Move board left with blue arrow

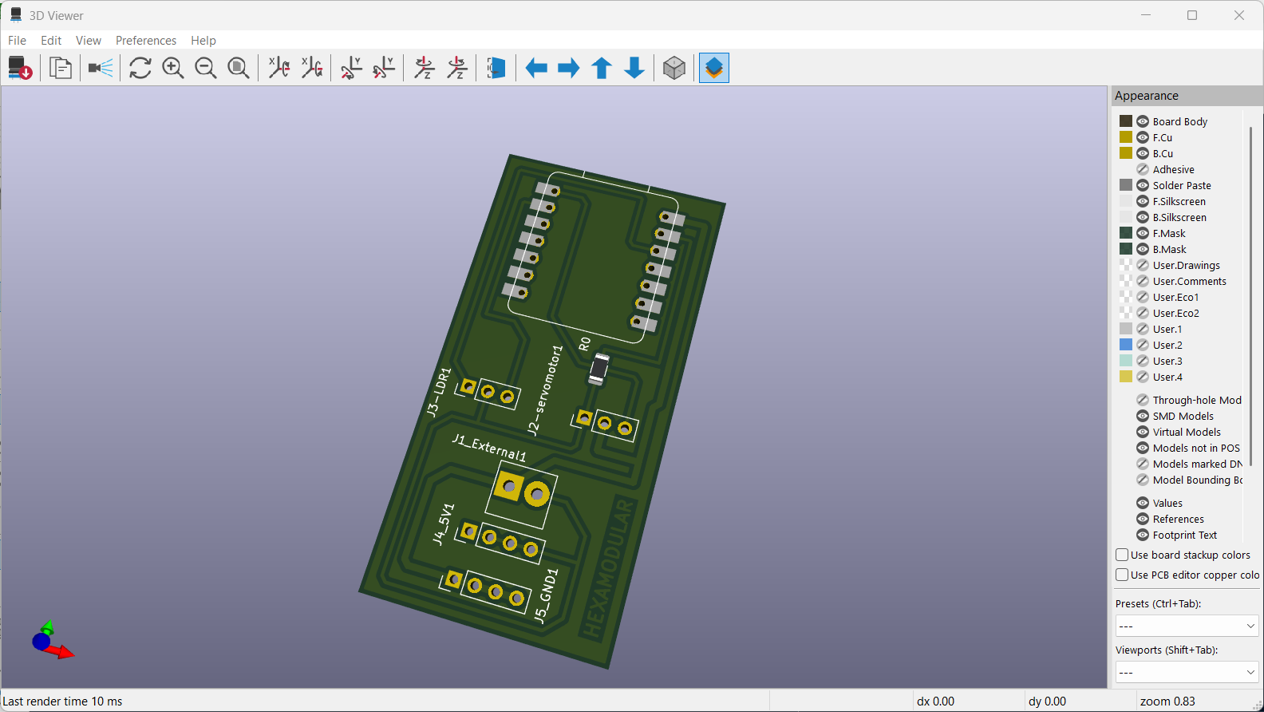536,68
